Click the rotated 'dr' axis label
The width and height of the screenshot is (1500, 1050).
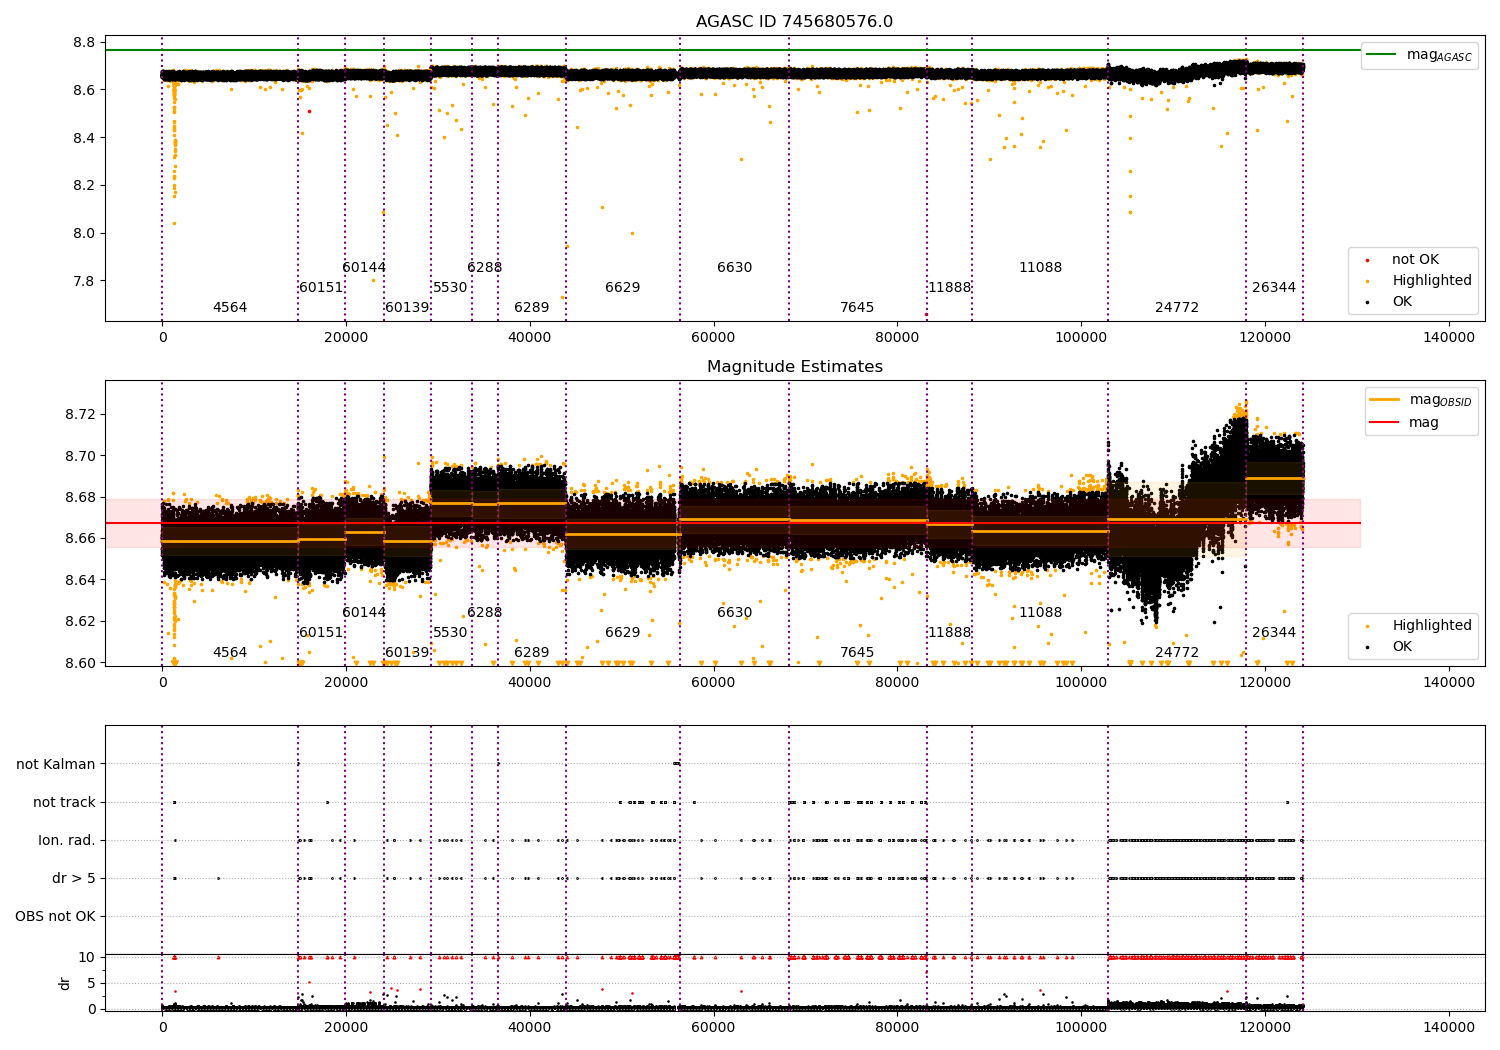[x=65, y=984]
